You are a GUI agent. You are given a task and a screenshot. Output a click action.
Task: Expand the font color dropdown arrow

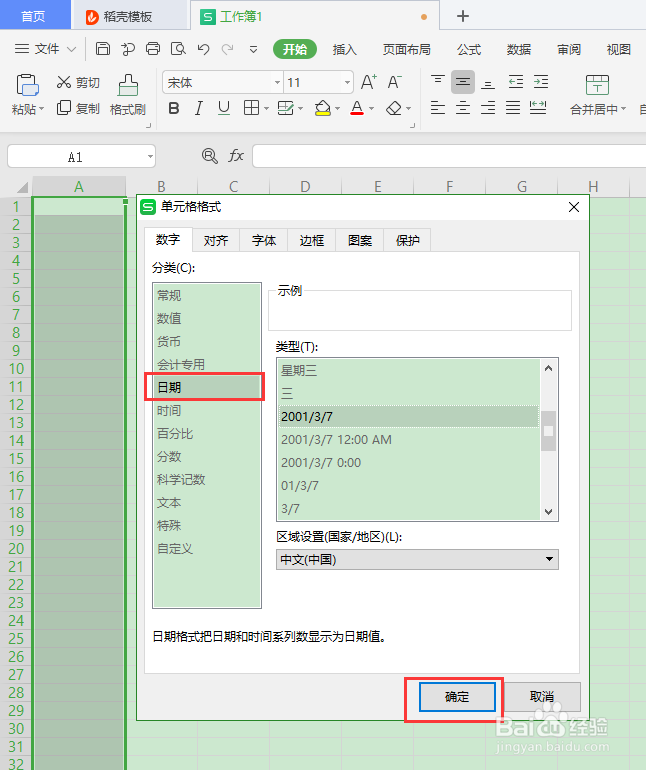pos(371,109)
